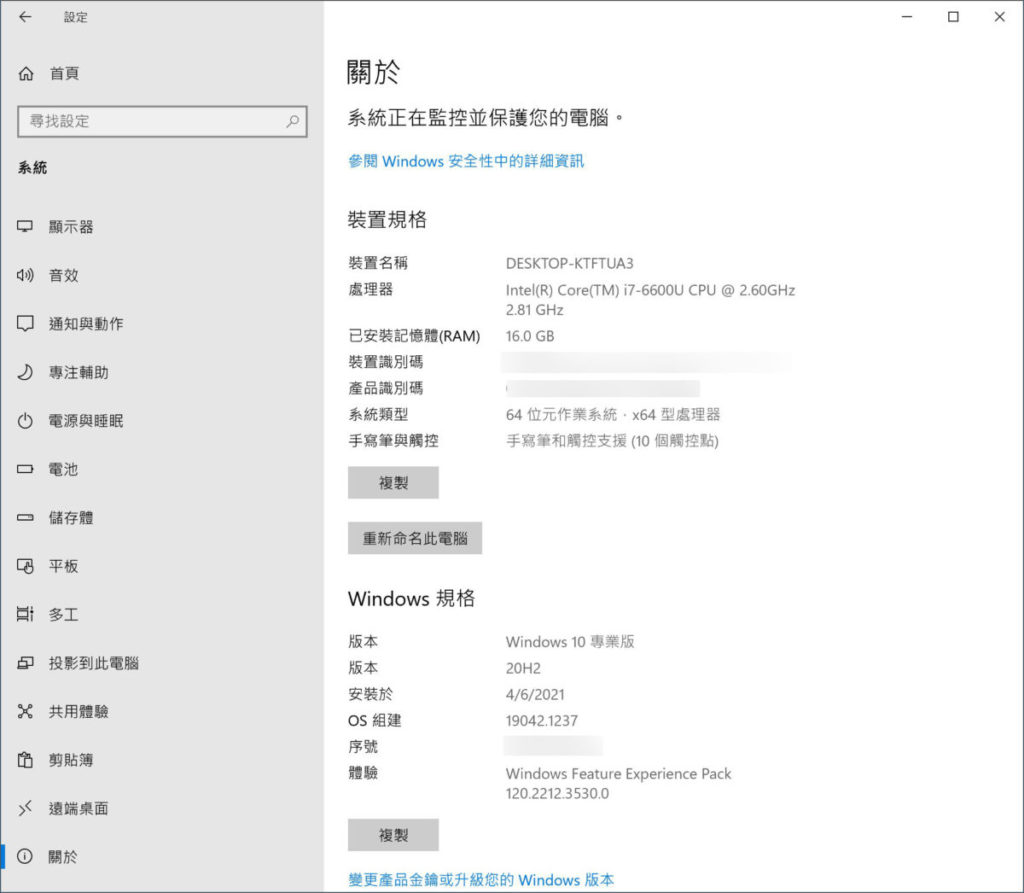Click the home (首頁) house icon

point(25,73)
